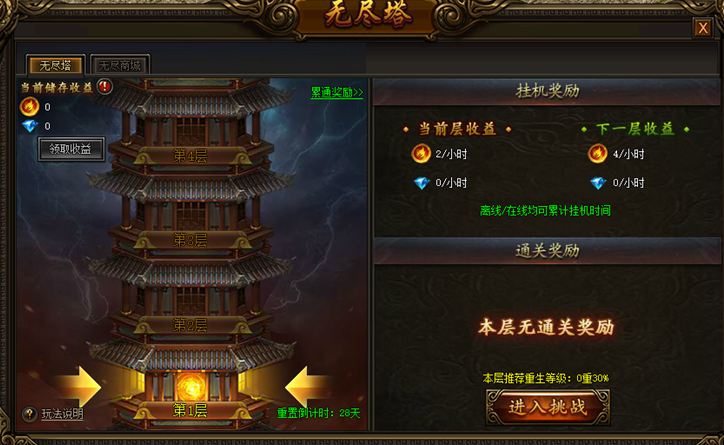This screenshot has height=445, width=724.
Task: Start the challenge with 进入挑战
Action: (548, 407)
